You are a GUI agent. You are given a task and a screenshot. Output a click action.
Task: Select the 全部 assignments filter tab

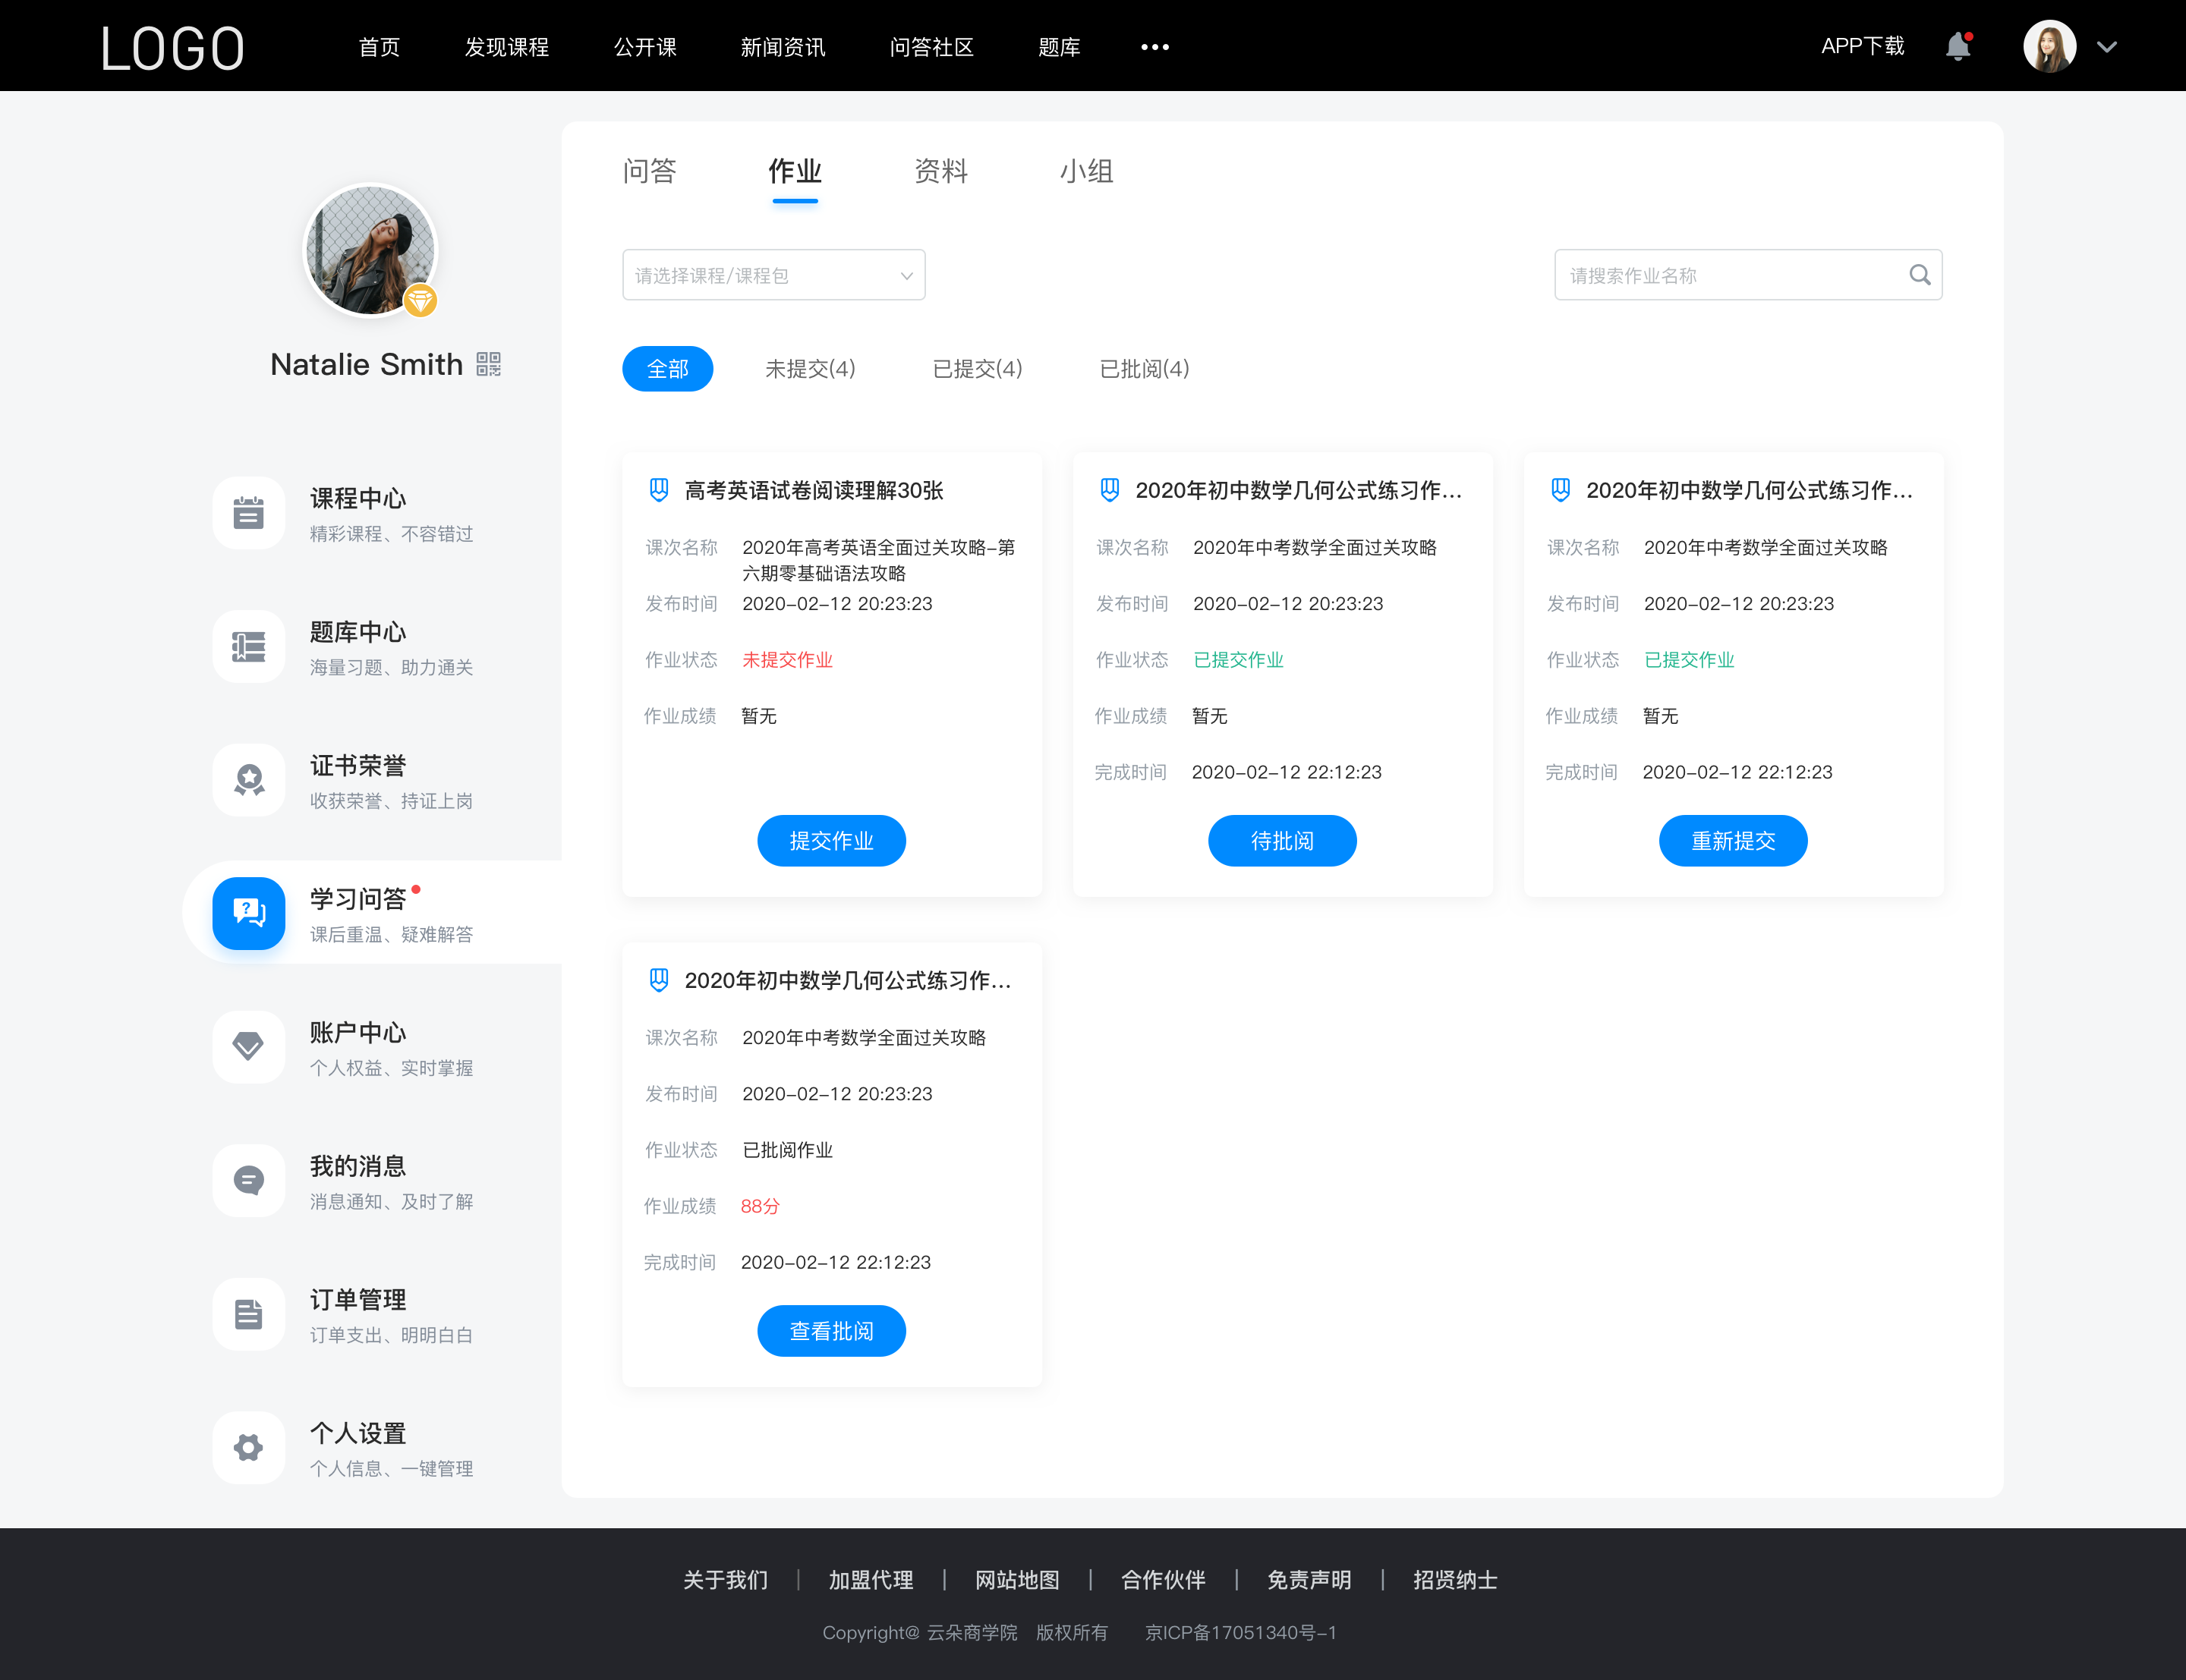point(667,367)
